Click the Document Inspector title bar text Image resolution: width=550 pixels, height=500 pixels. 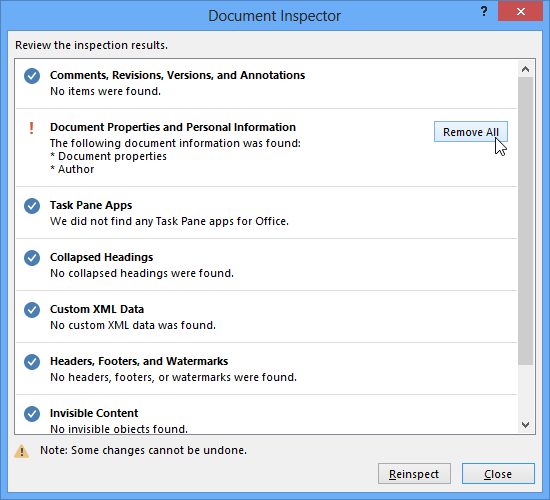[275, 16]
